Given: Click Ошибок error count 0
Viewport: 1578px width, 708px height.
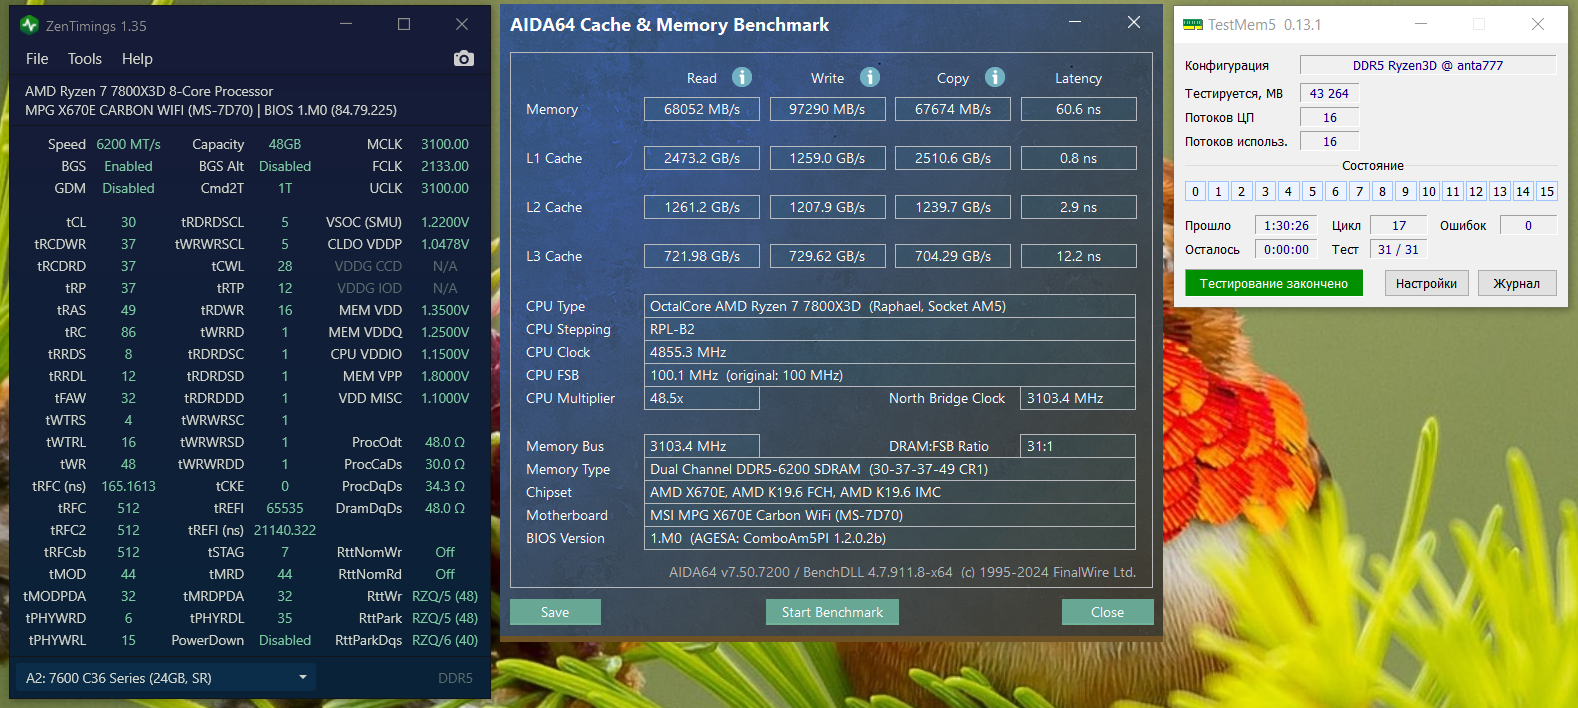Looking at the screenshot, I should [1528, 225].
